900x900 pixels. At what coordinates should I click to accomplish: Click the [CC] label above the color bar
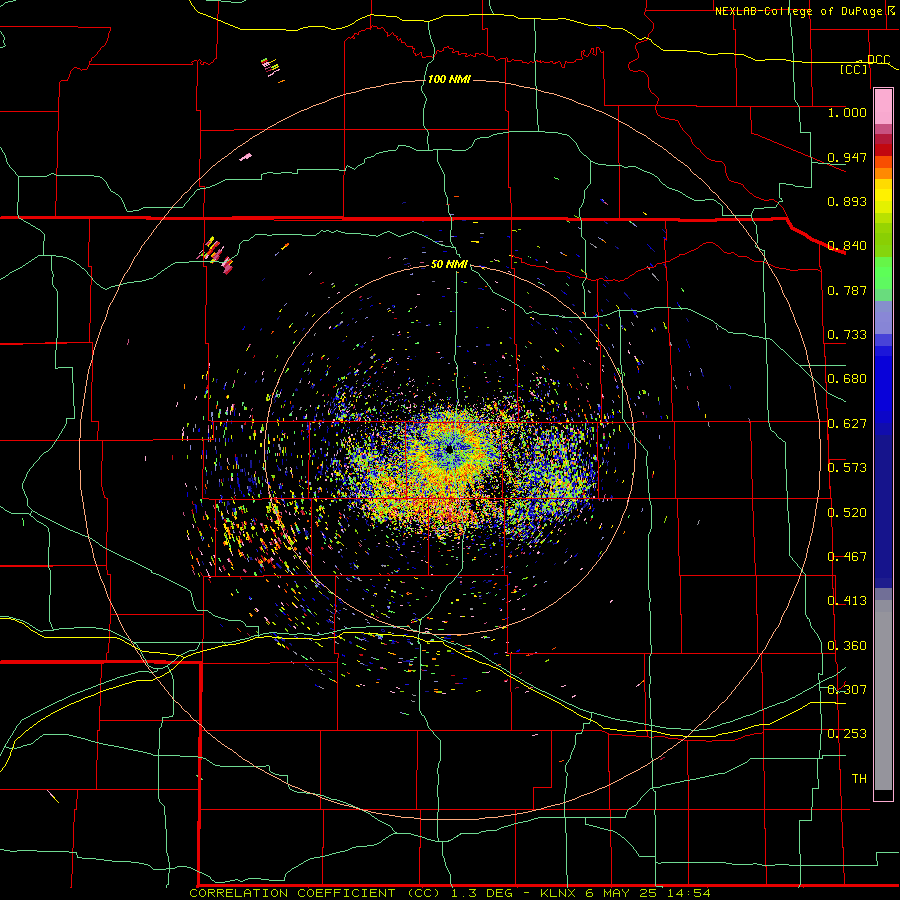[854, 69]
